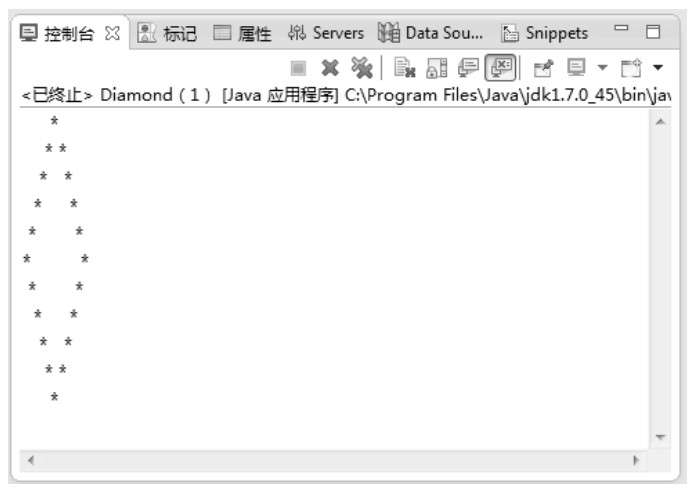Expand Open Console dropdown arrow

point(658,68)
